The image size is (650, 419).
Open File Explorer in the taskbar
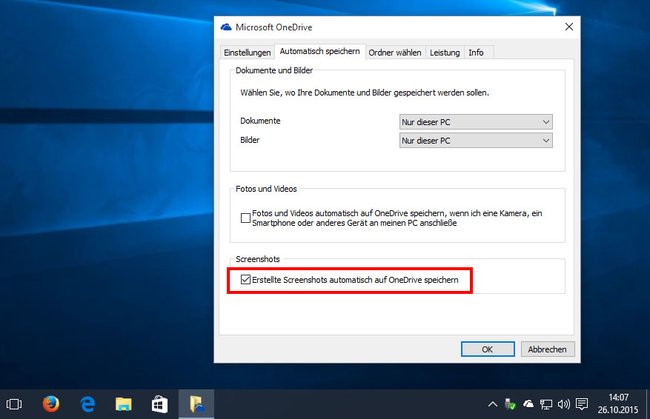[x=124, y=404]
